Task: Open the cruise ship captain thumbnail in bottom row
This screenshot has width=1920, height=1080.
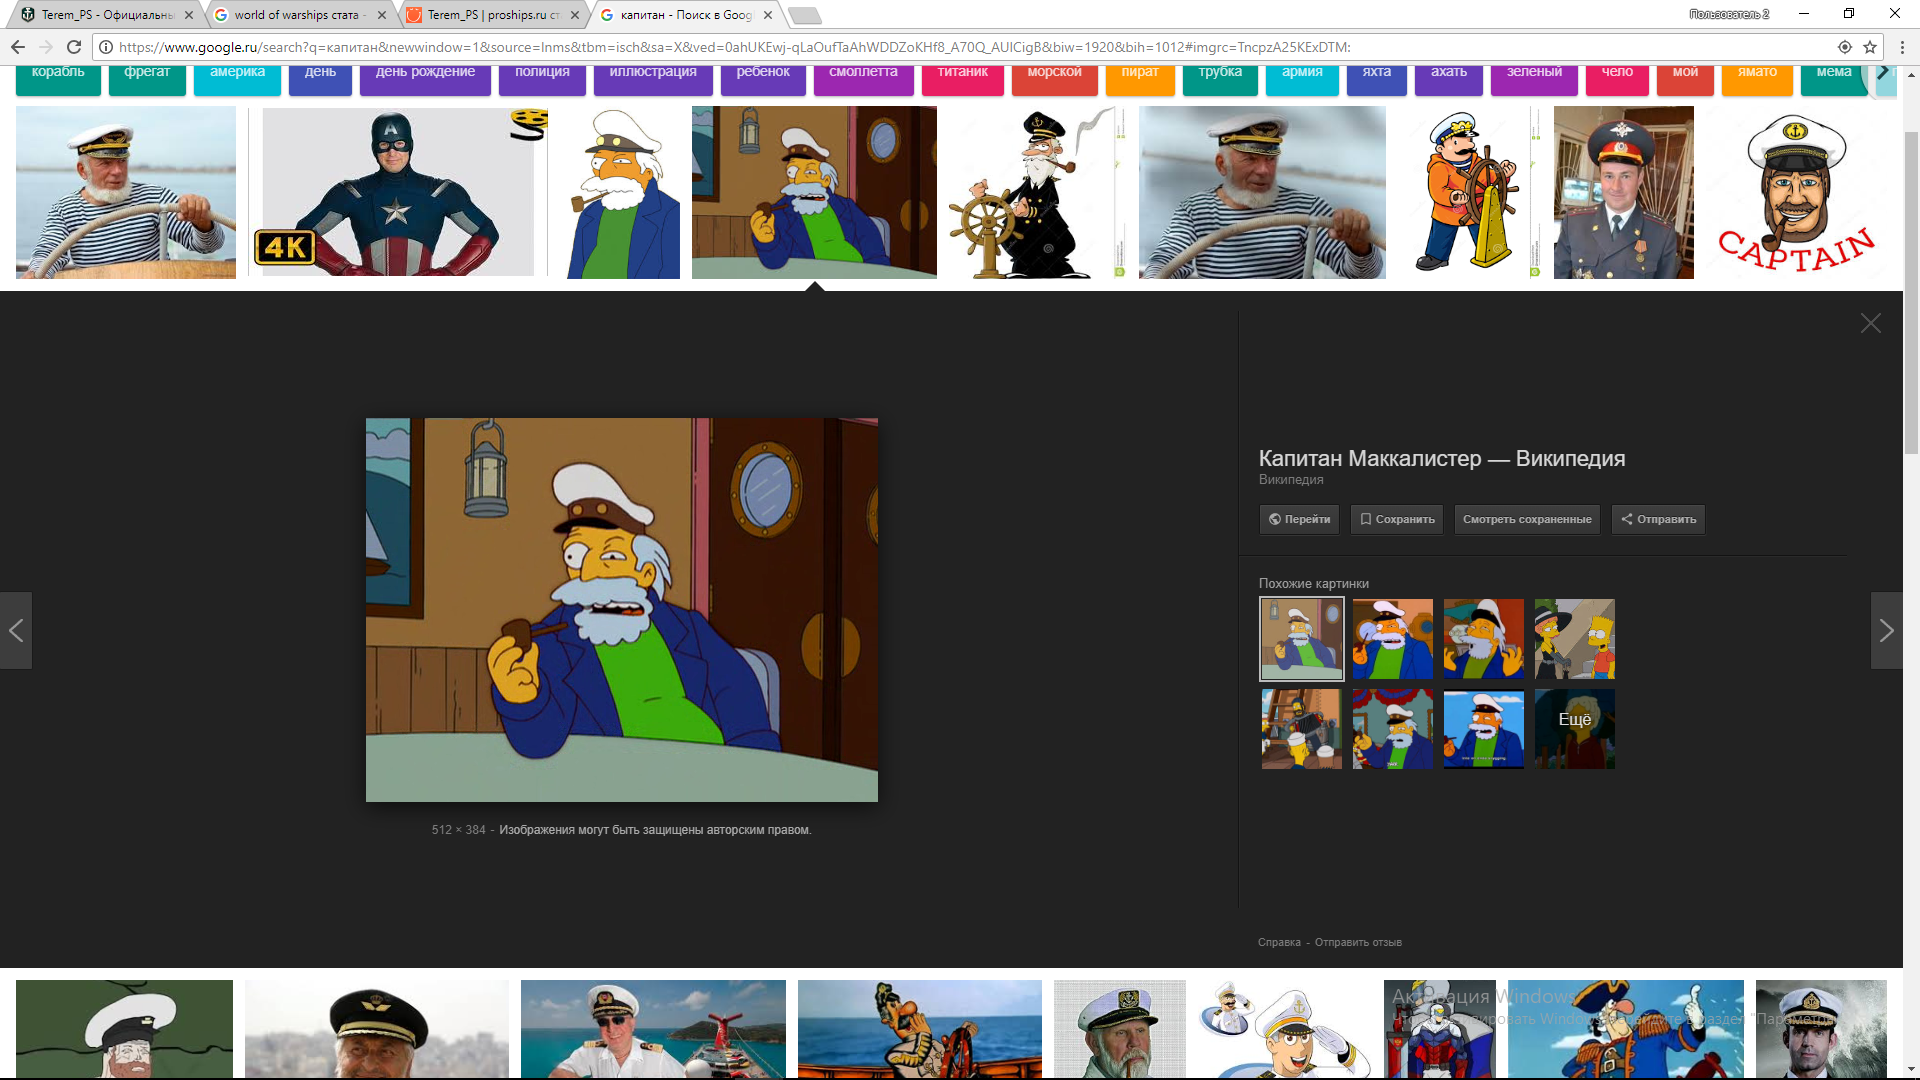Action: click(653, 1029)
